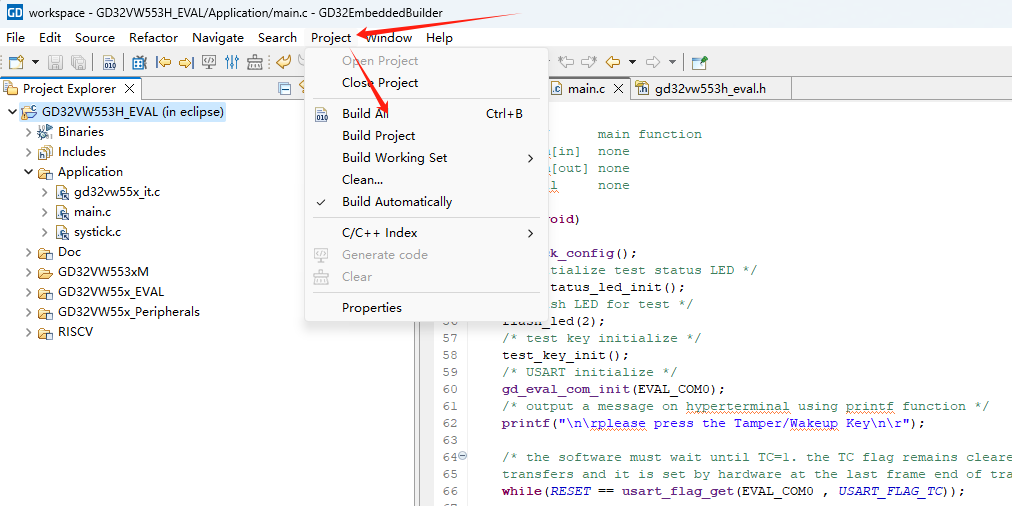Expand the Binaries tree node
The width and height of the screenshot is (1012, 506).
pos(28,132)
